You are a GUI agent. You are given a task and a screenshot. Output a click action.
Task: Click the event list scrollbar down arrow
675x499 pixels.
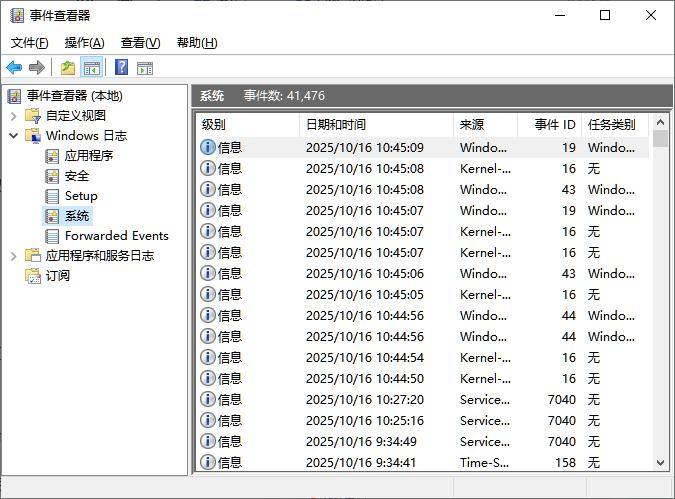pos(660,463)
